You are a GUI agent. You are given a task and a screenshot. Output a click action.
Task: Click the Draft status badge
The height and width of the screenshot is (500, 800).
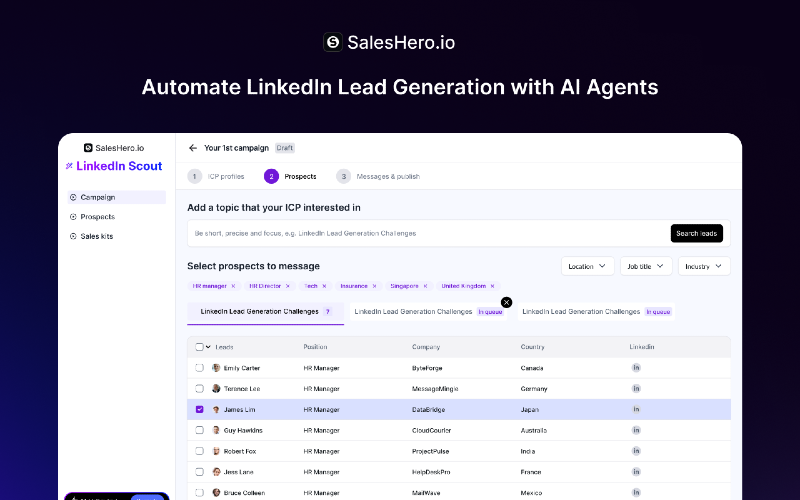tap(285, 148)
